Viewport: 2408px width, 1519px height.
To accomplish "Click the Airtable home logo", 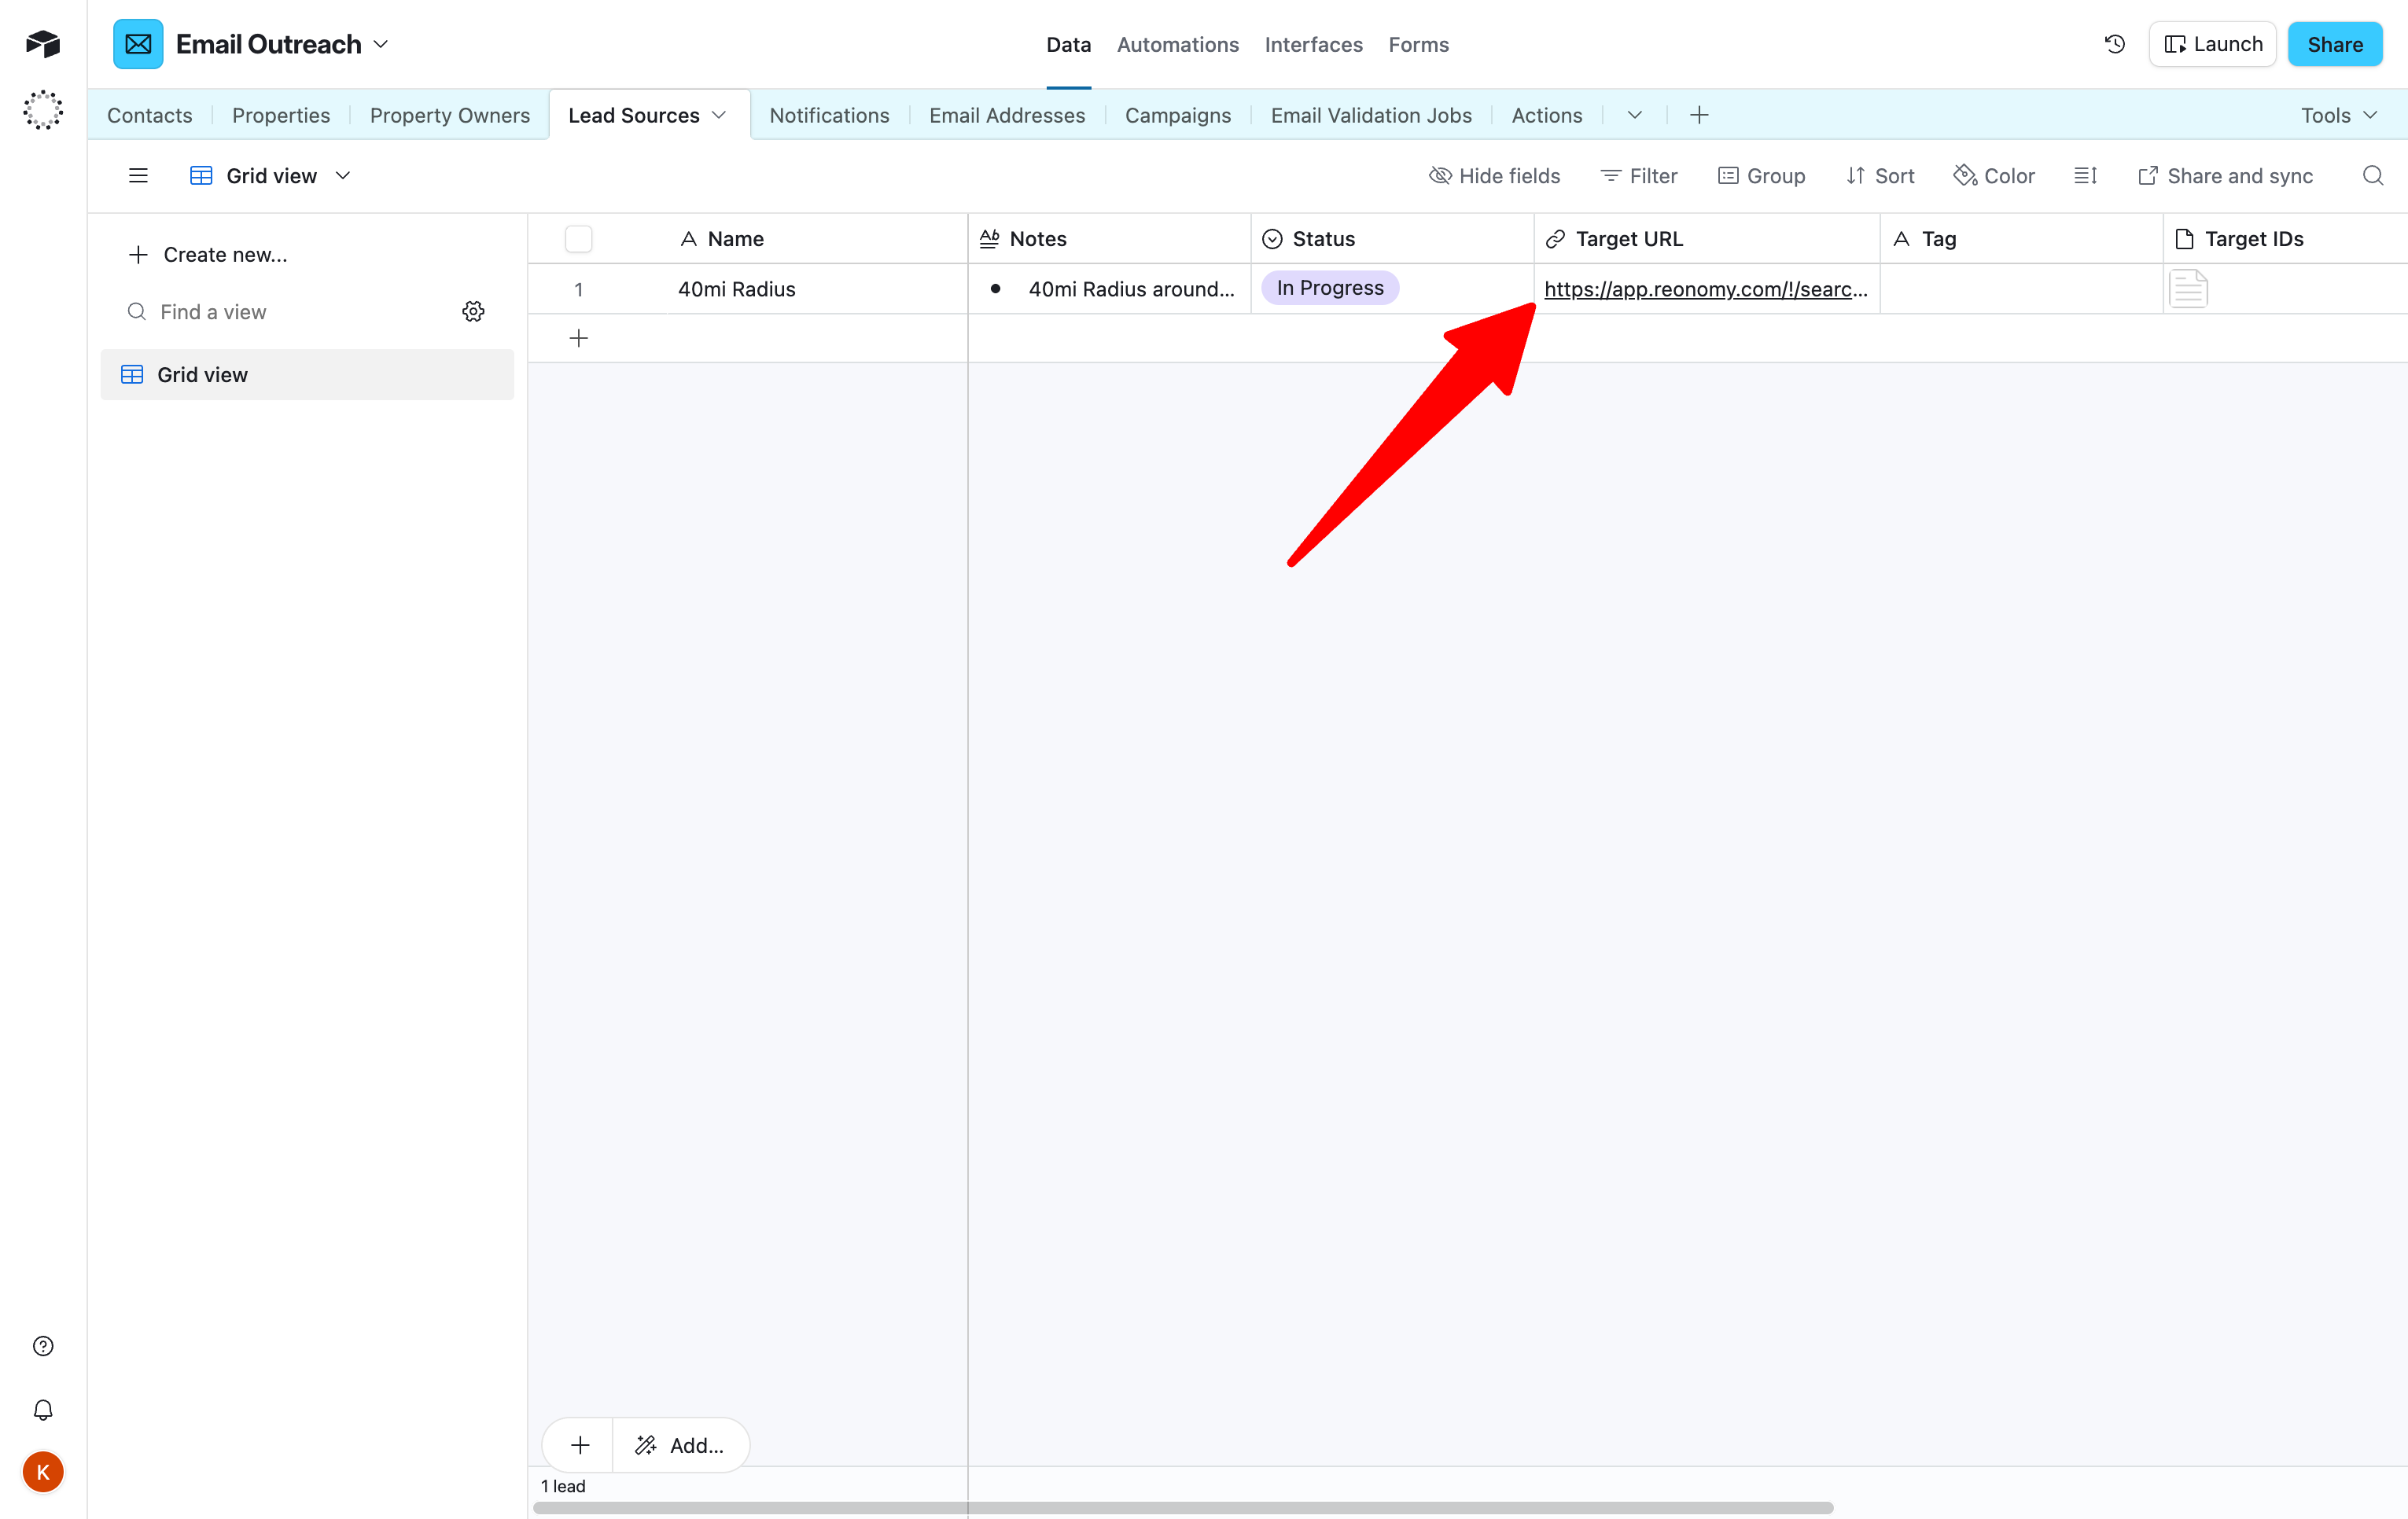I will tap(42, 43).
